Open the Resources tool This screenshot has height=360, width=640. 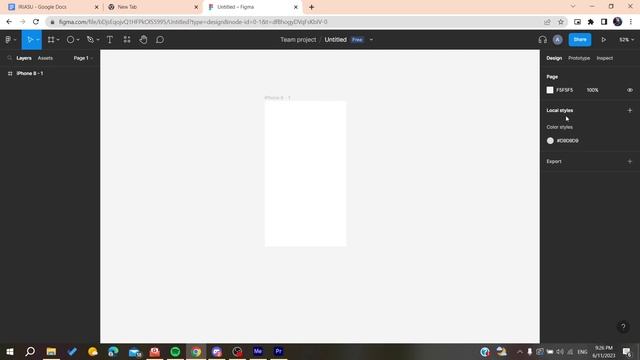click(x=127, y=40)
